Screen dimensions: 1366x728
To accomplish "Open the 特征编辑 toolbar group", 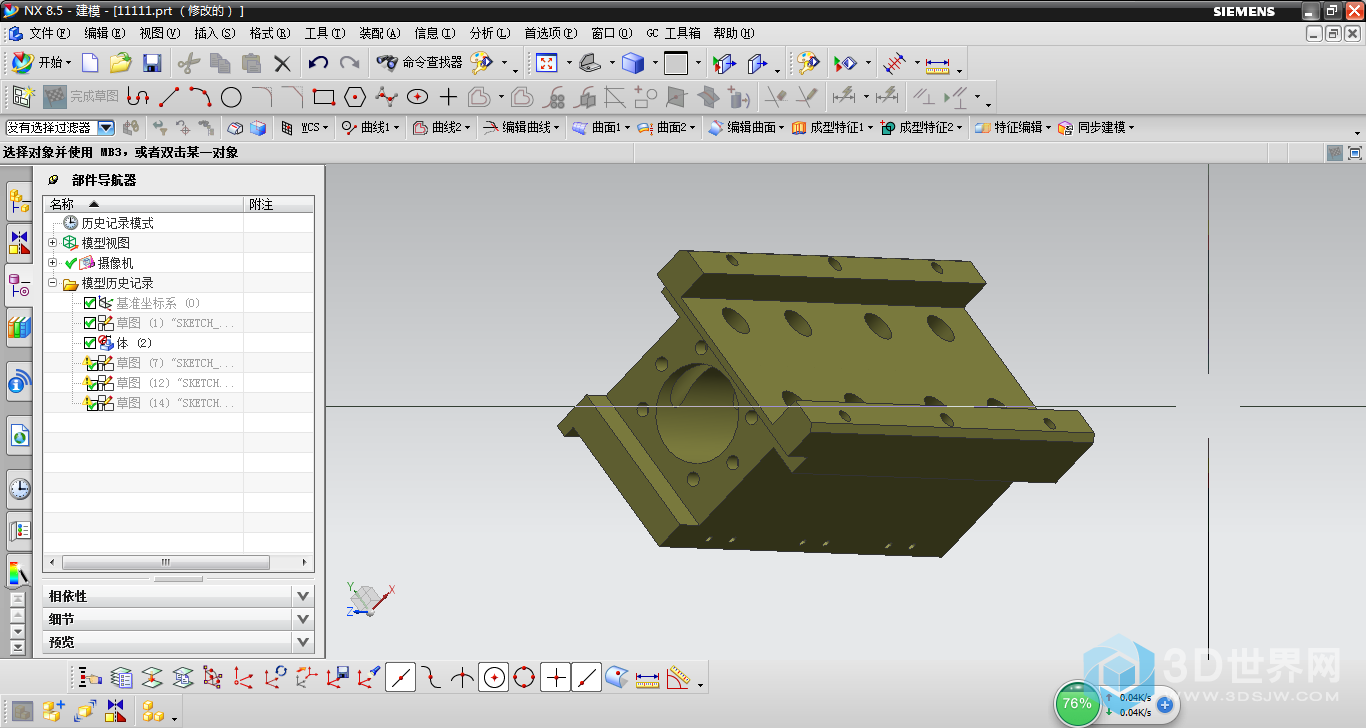I will [x=1012, y=128].
